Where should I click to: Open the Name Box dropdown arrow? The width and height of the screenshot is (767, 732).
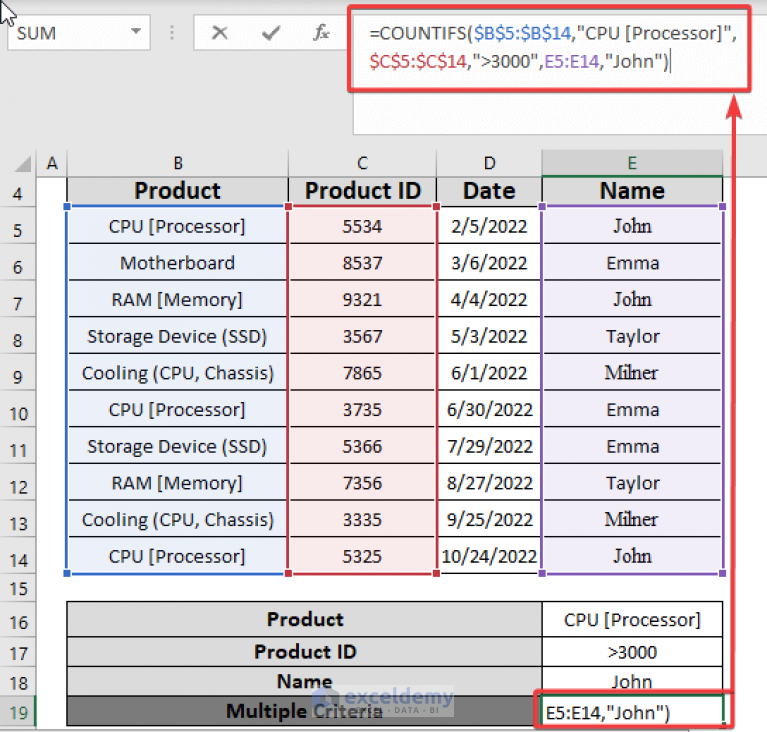(136, 32)
